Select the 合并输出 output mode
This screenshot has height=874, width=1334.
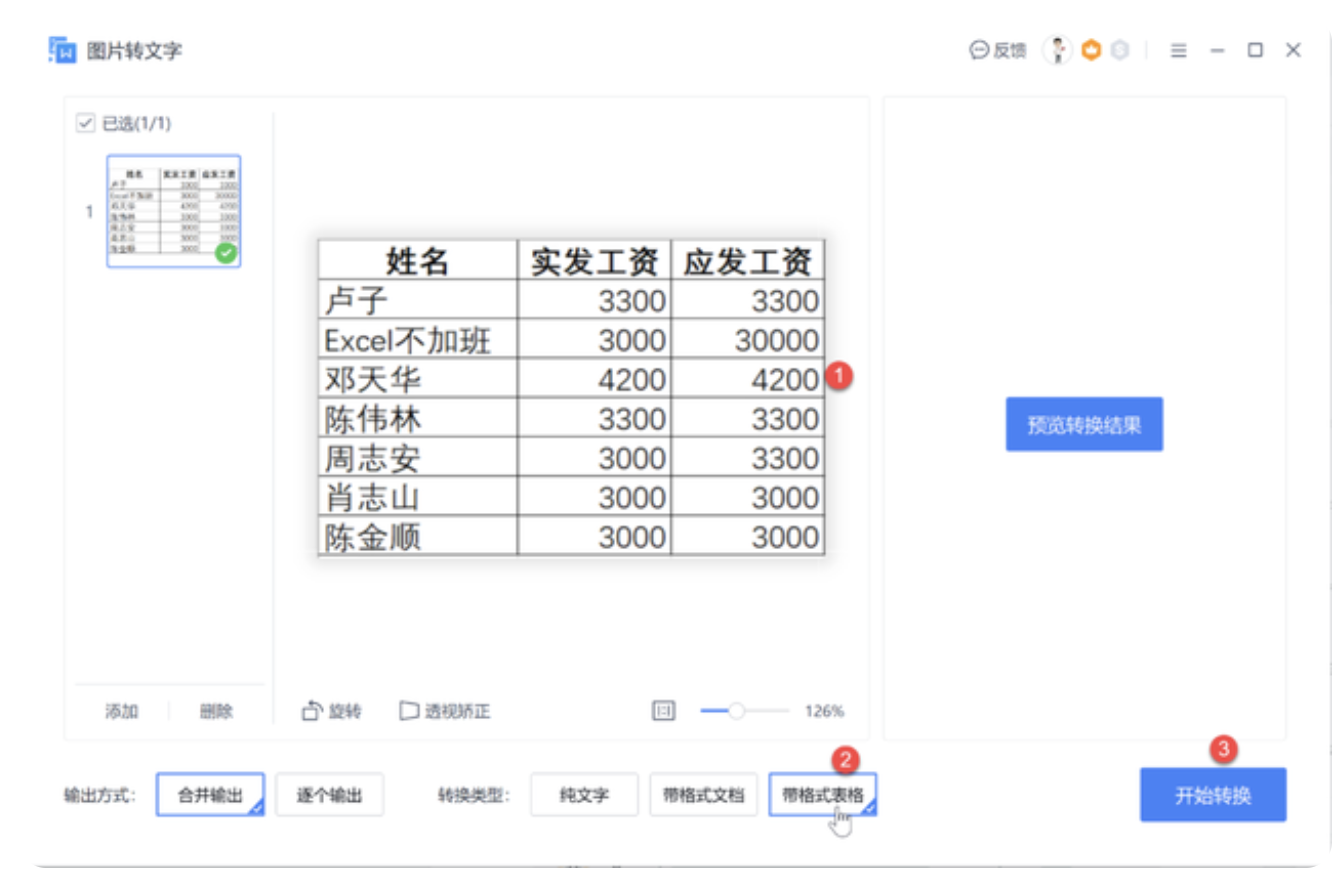[x=210, y=796]
